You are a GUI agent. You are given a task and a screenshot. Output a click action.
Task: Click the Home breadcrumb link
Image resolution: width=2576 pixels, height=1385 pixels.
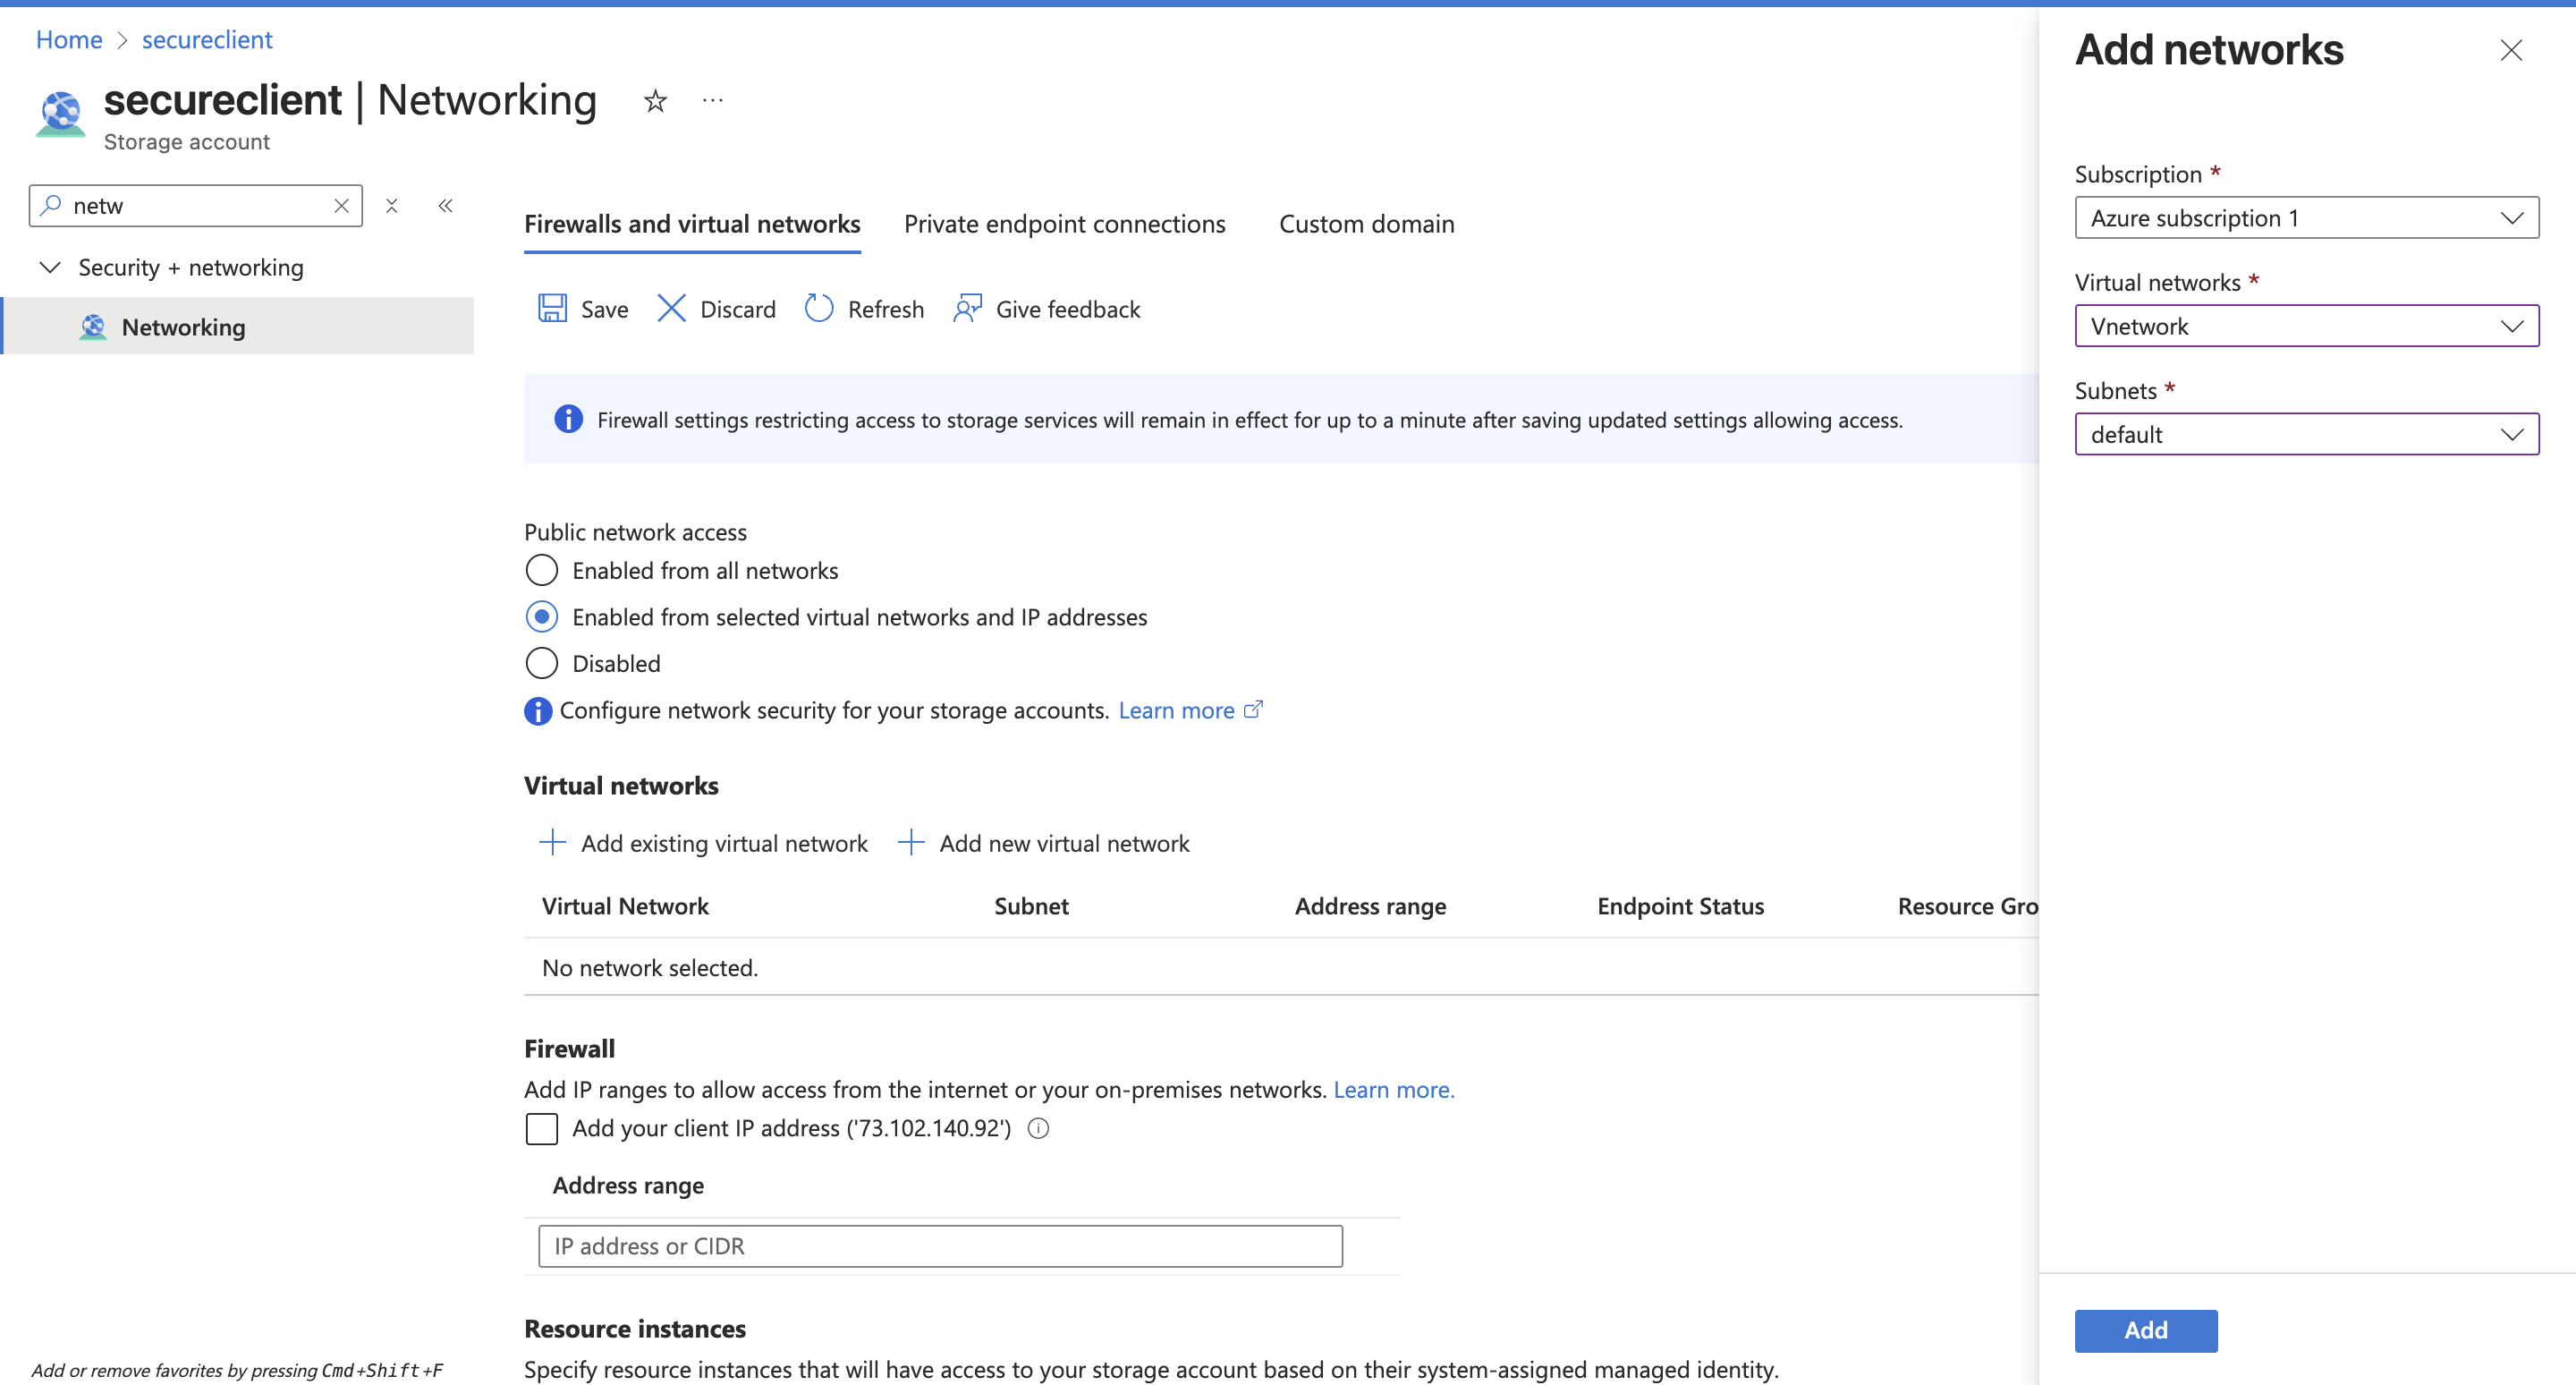(69, 40)
